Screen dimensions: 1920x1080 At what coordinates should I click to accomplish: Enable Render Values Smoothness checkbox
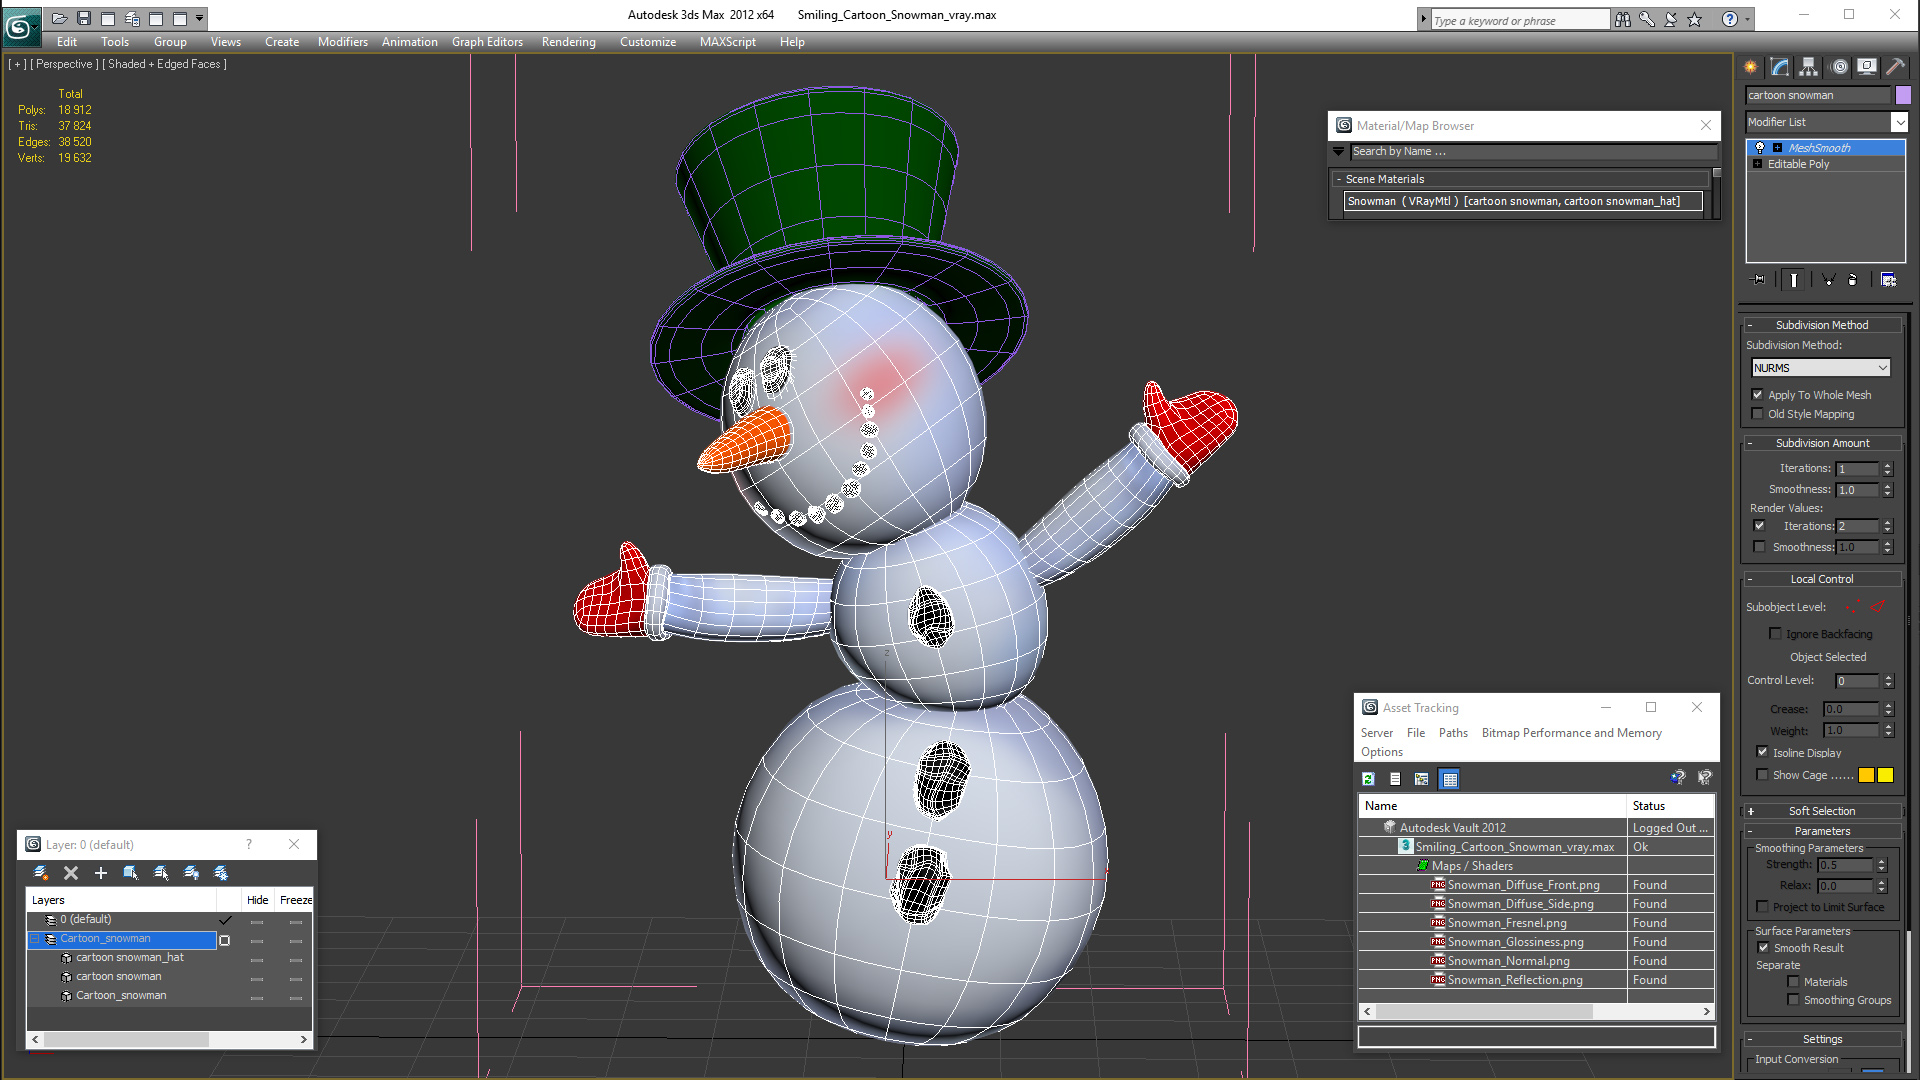(1760, 547)
